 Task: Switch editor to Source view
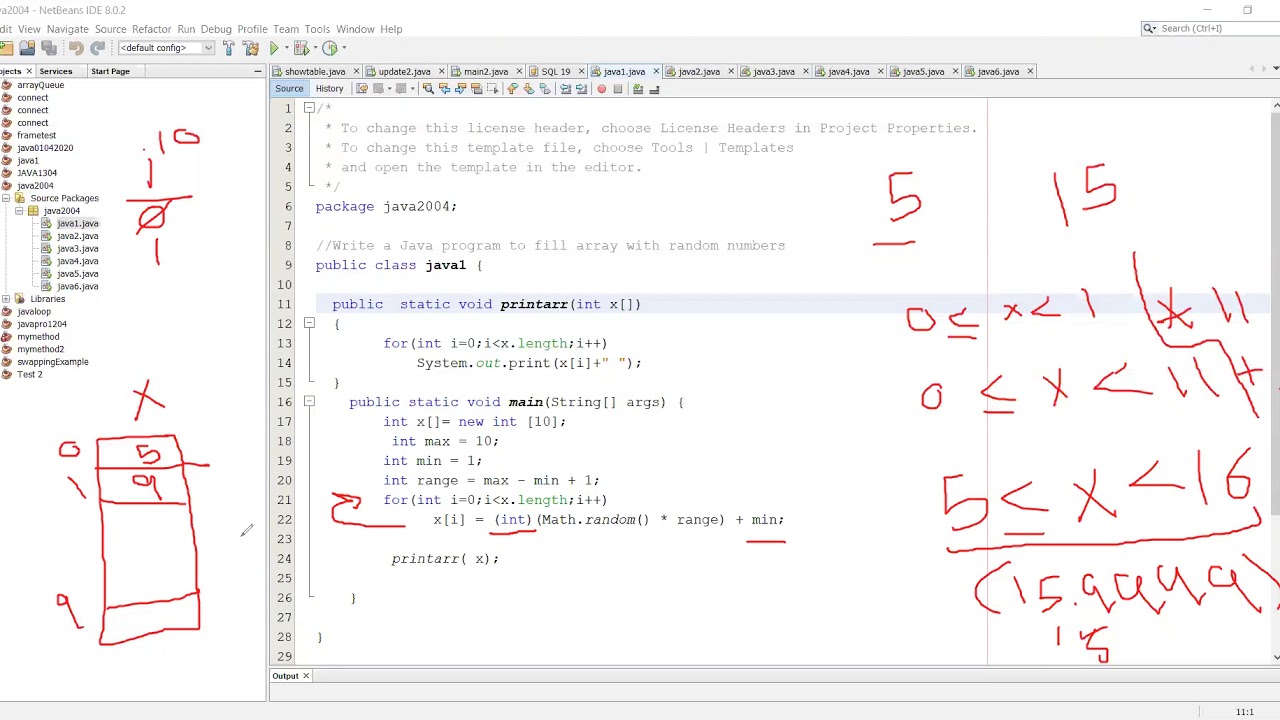[289, 89]
